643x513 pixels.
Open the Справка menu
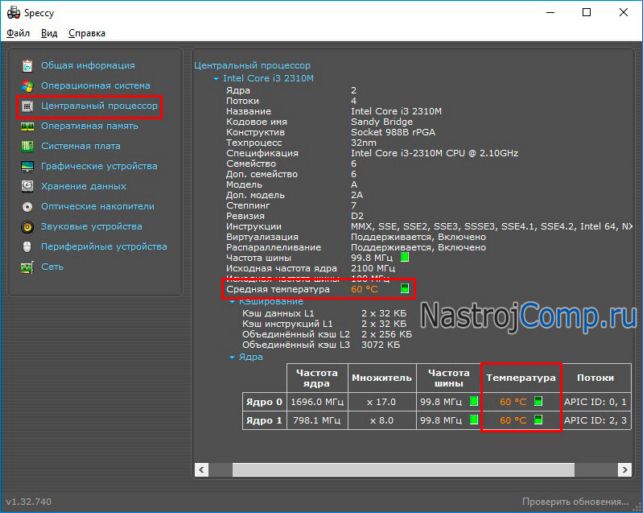click(x=87, y=33)
